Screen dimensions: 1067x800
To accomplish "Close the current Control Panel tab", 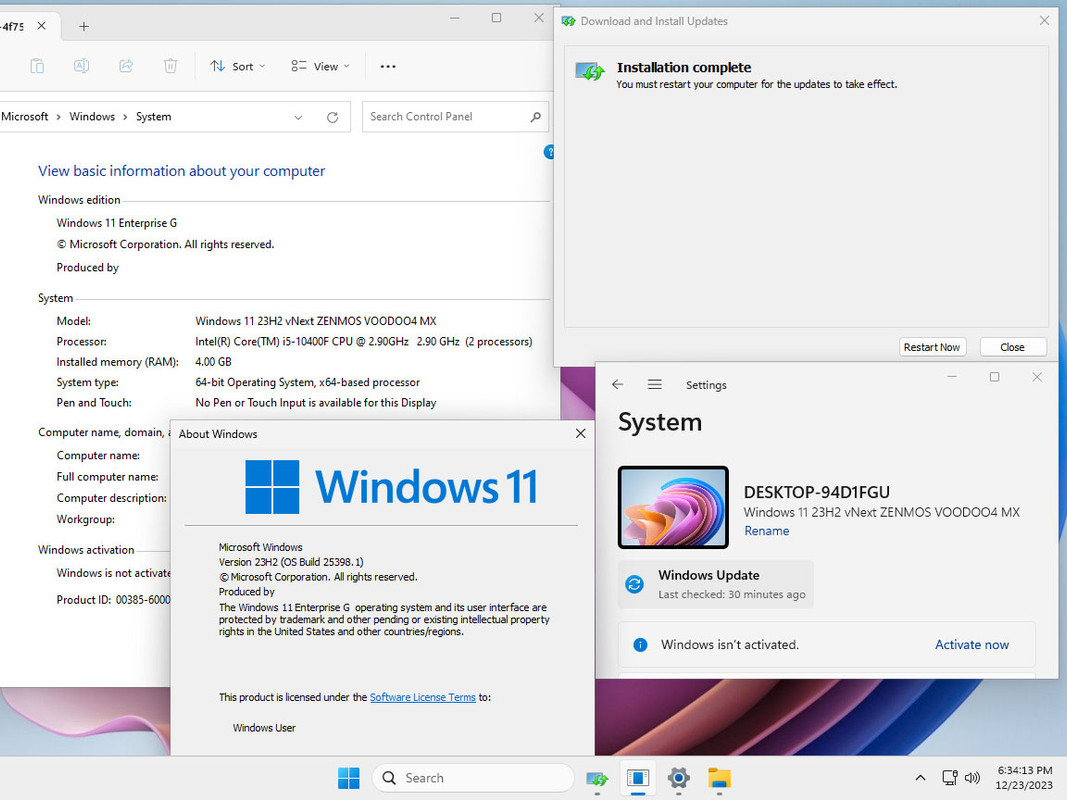I will [42, 26].
